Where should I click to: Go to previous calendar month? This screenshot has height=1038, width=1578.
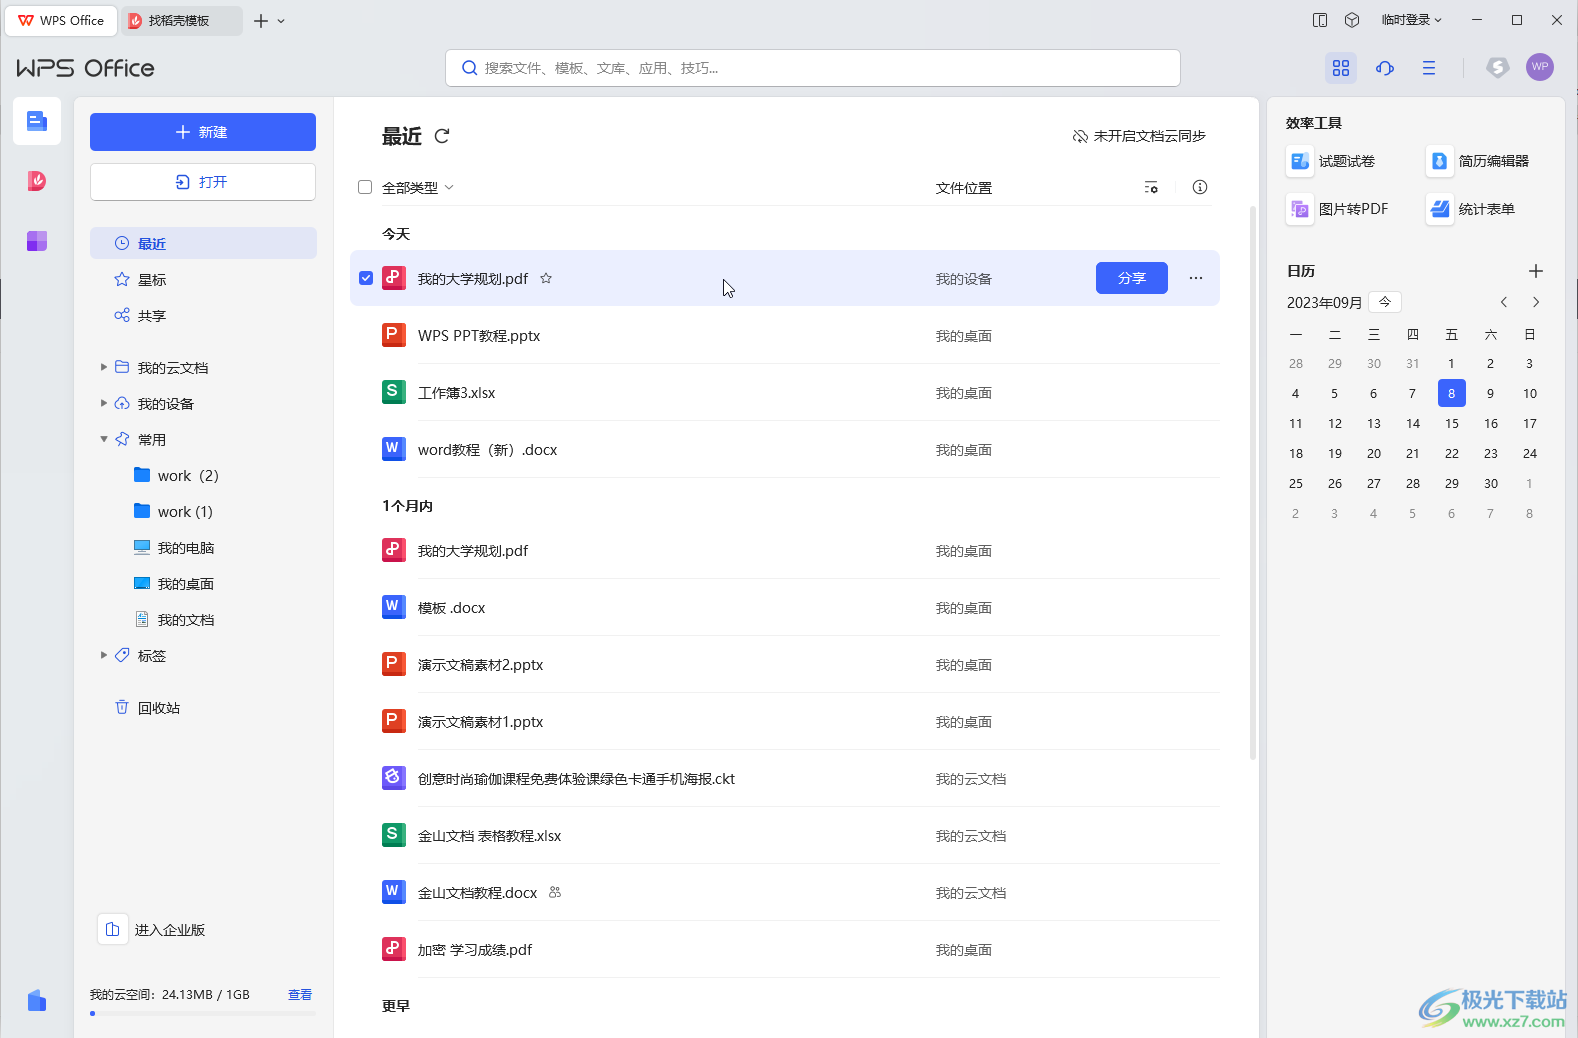1503,302
